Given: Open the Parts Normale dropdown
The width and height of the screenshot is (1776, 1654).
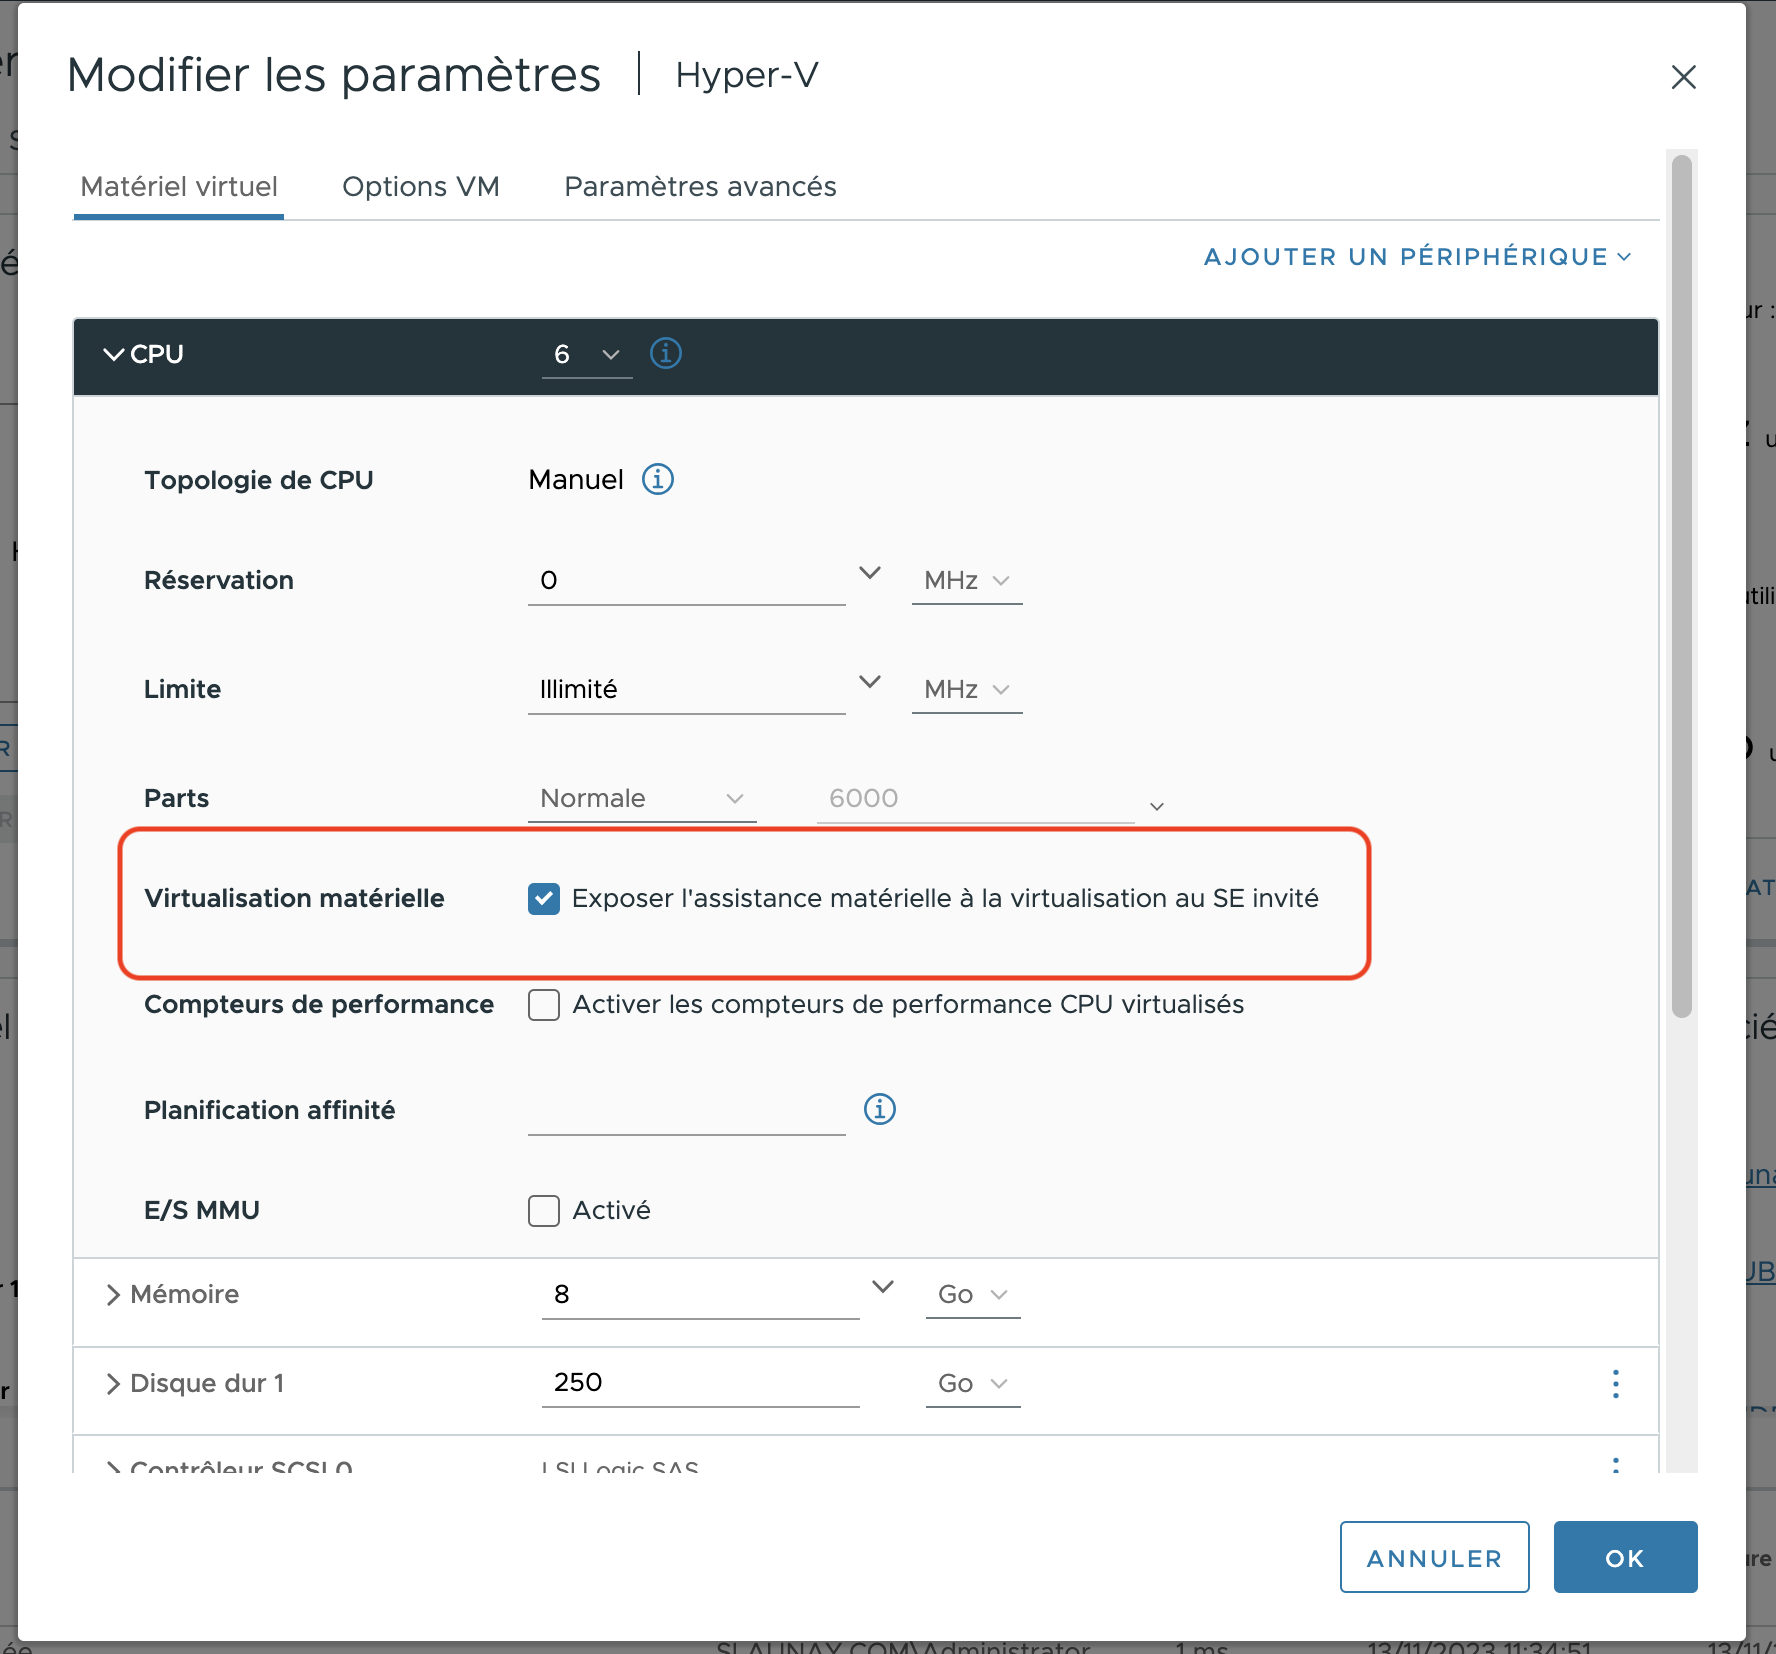Looking at the screenshot, I should click(641, 799).
